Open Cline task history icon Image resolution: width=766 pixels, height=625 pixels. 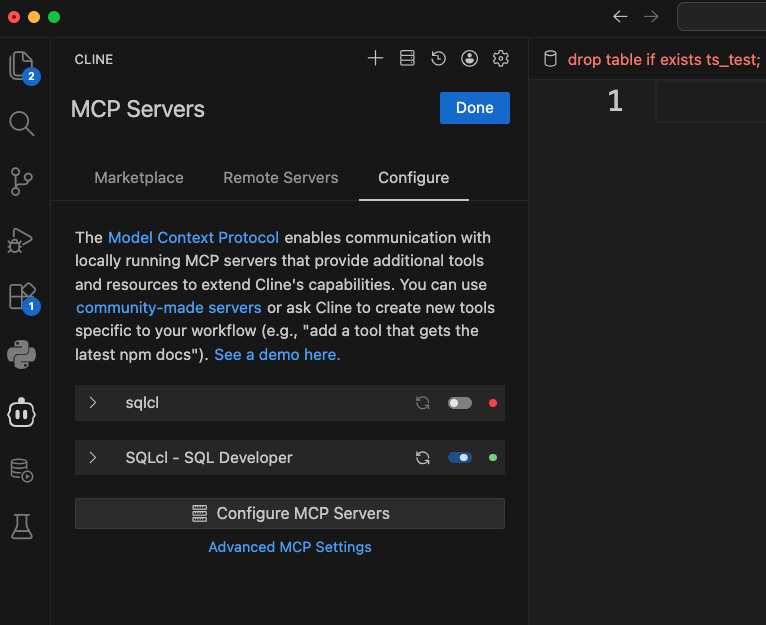438,59
